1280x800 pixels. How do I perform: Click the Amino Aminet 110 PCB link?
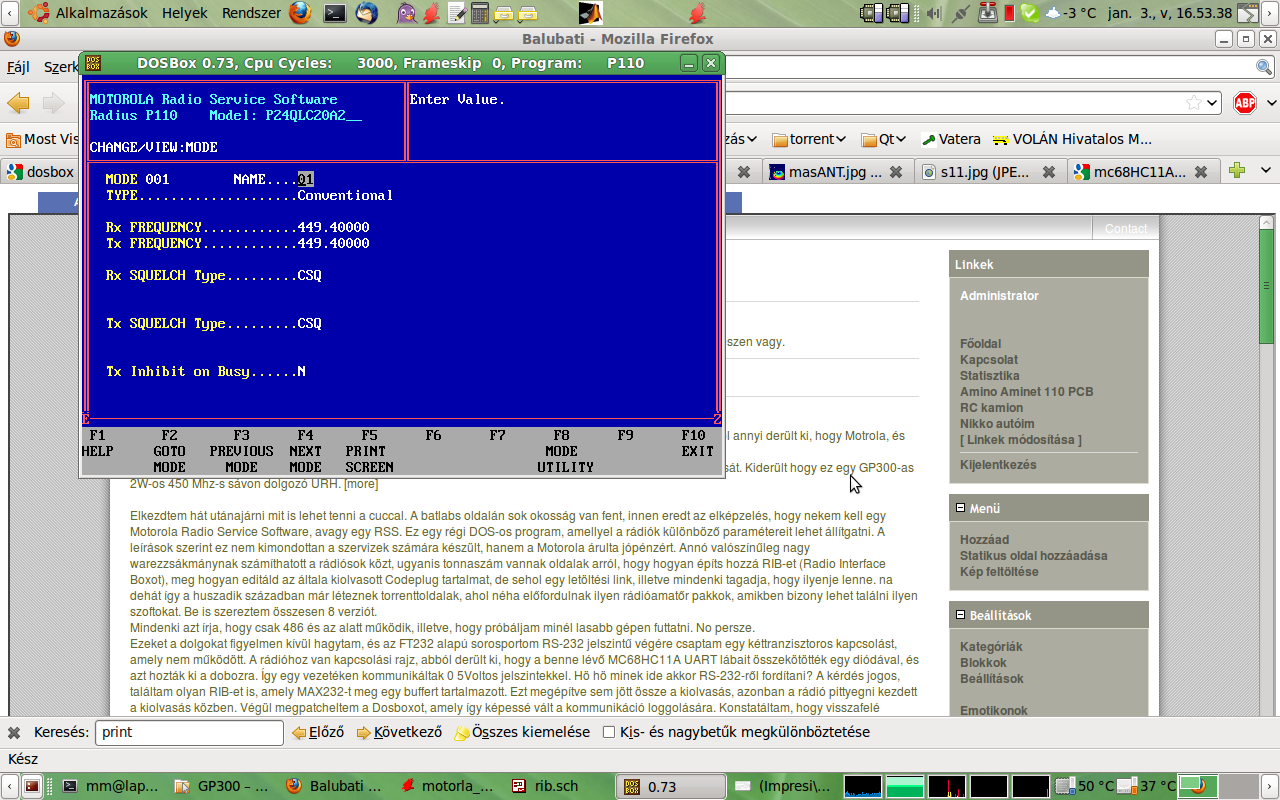(1026, 392)
